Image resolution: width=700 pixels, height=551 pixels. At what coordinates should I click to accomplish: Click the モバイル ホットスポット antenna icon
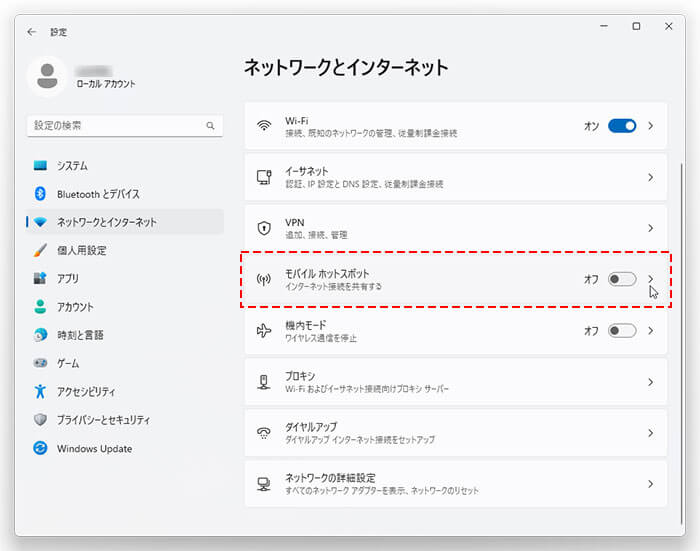tap(264, 280)
